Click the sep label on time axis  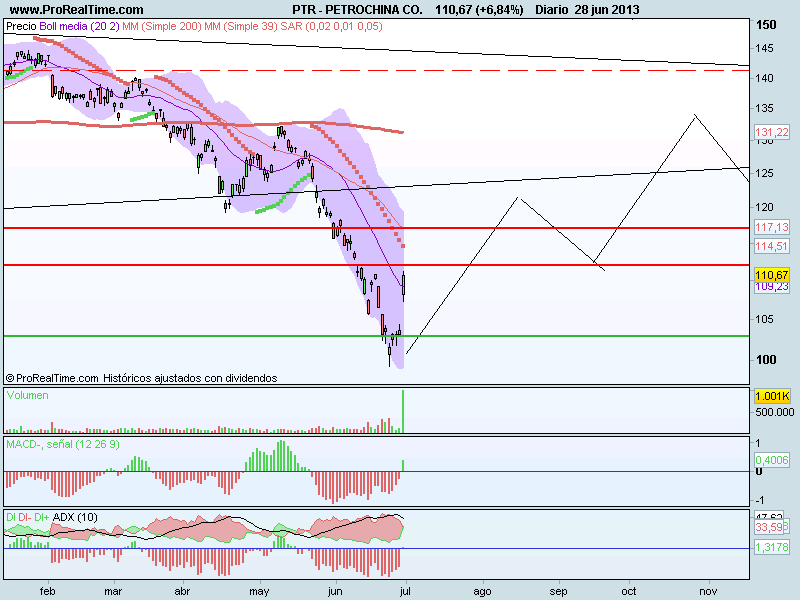pyautogui.click(x=558, y=592)
